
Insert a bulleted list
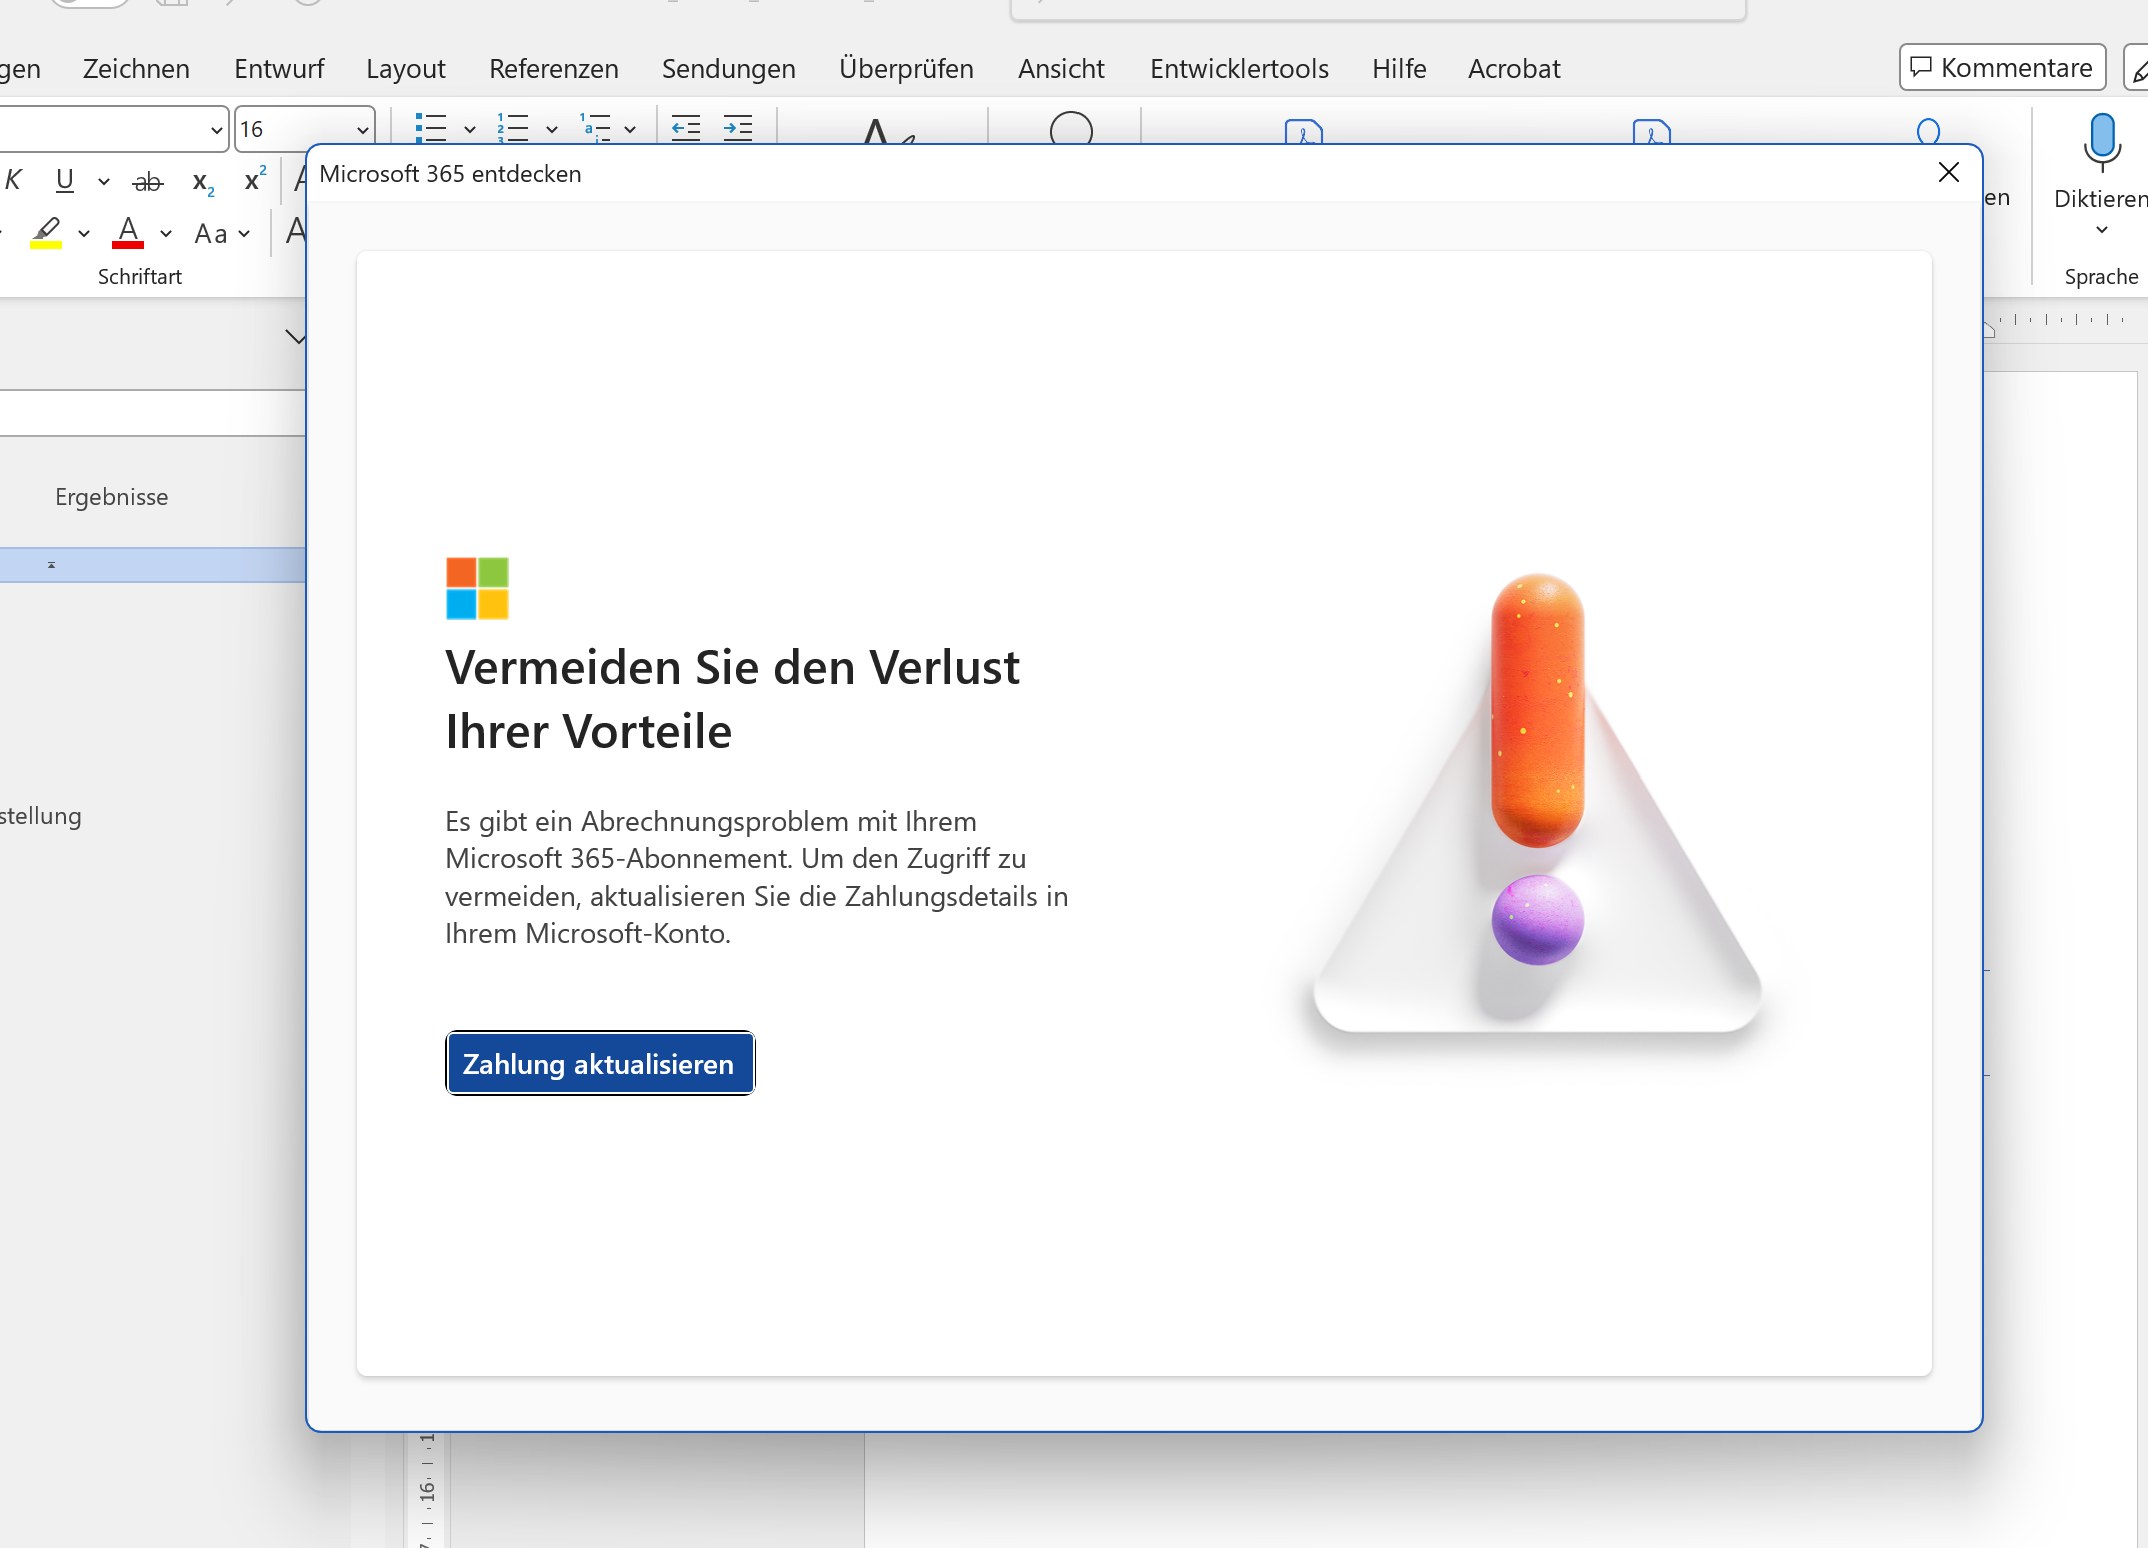point(432,129)
